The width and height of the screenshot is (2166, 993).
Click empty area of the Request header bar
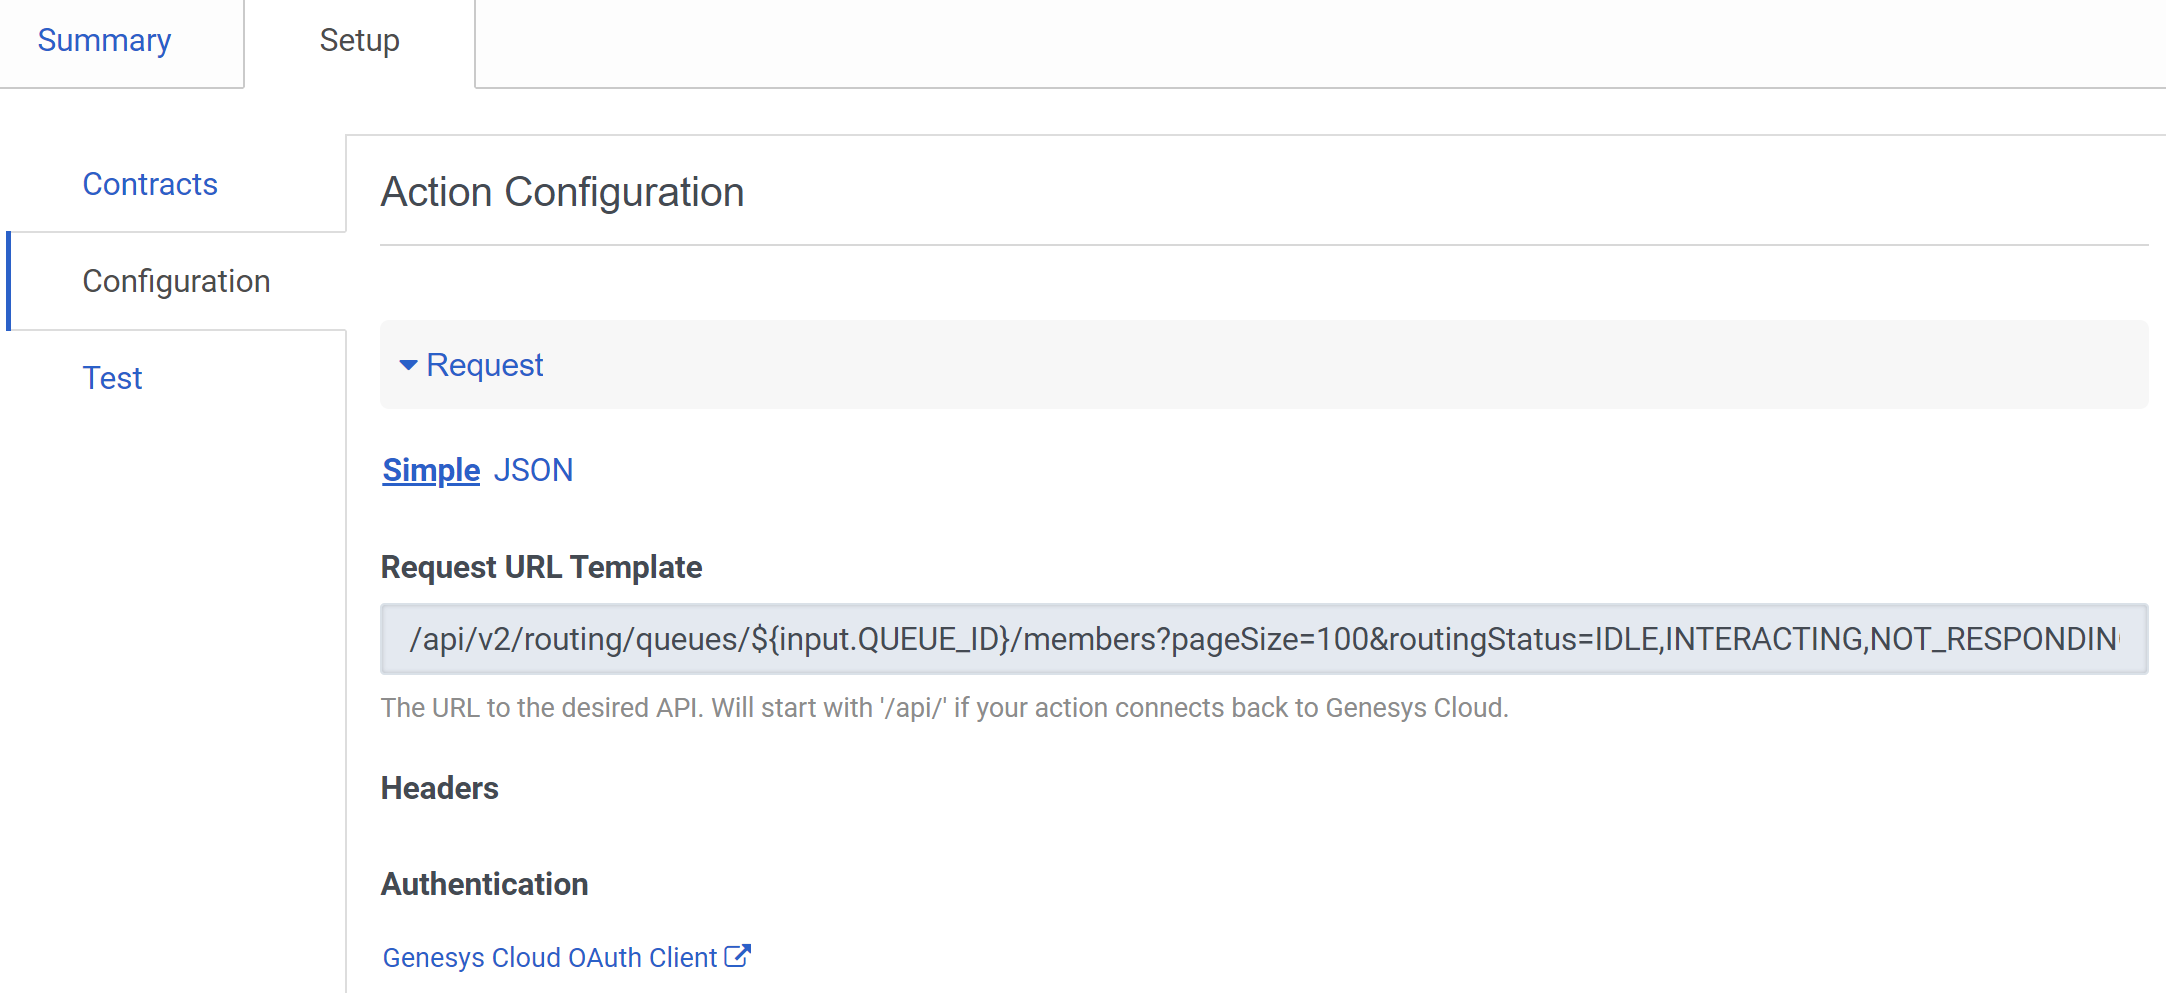coord(1300,365)
